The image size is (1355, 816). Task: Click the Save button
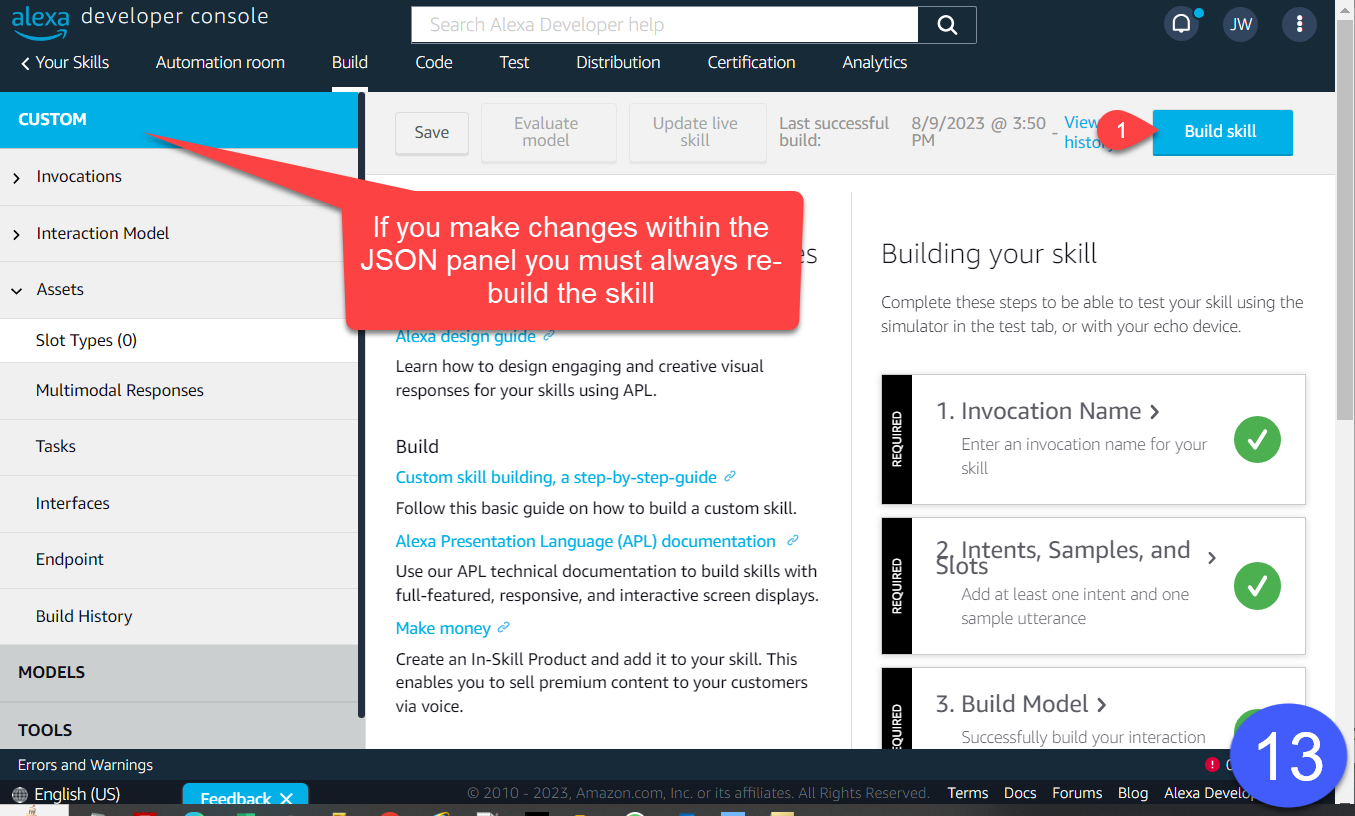tap(432, 132)
